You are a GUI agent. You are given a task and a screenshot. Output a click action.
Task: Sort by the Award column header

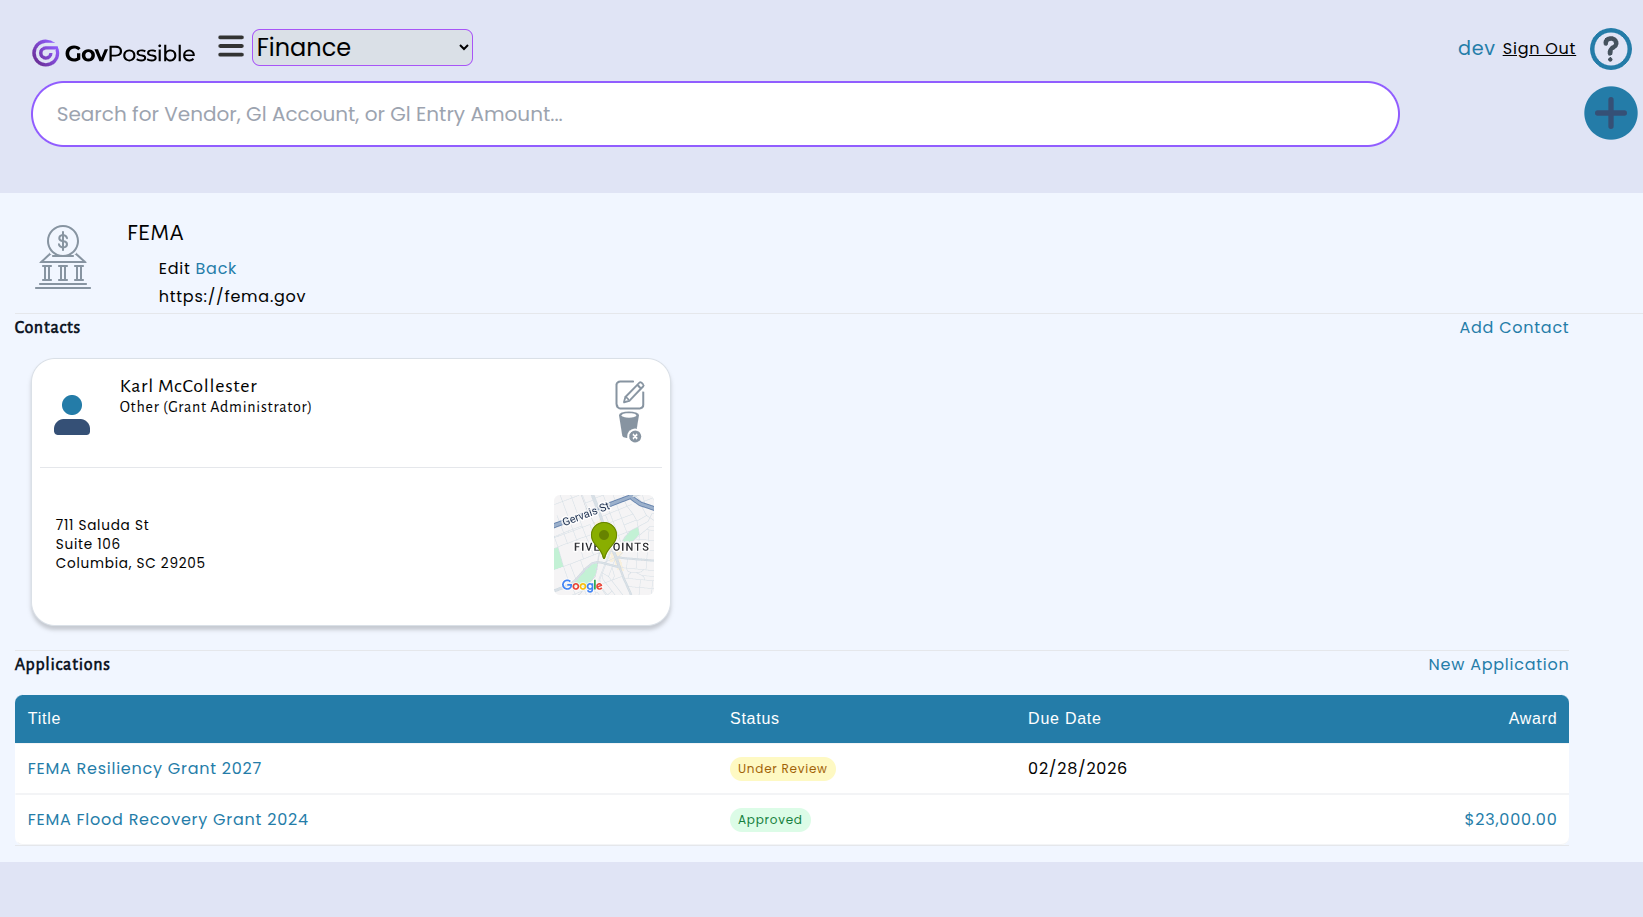pyautogui.click(x=1532, y=718)
